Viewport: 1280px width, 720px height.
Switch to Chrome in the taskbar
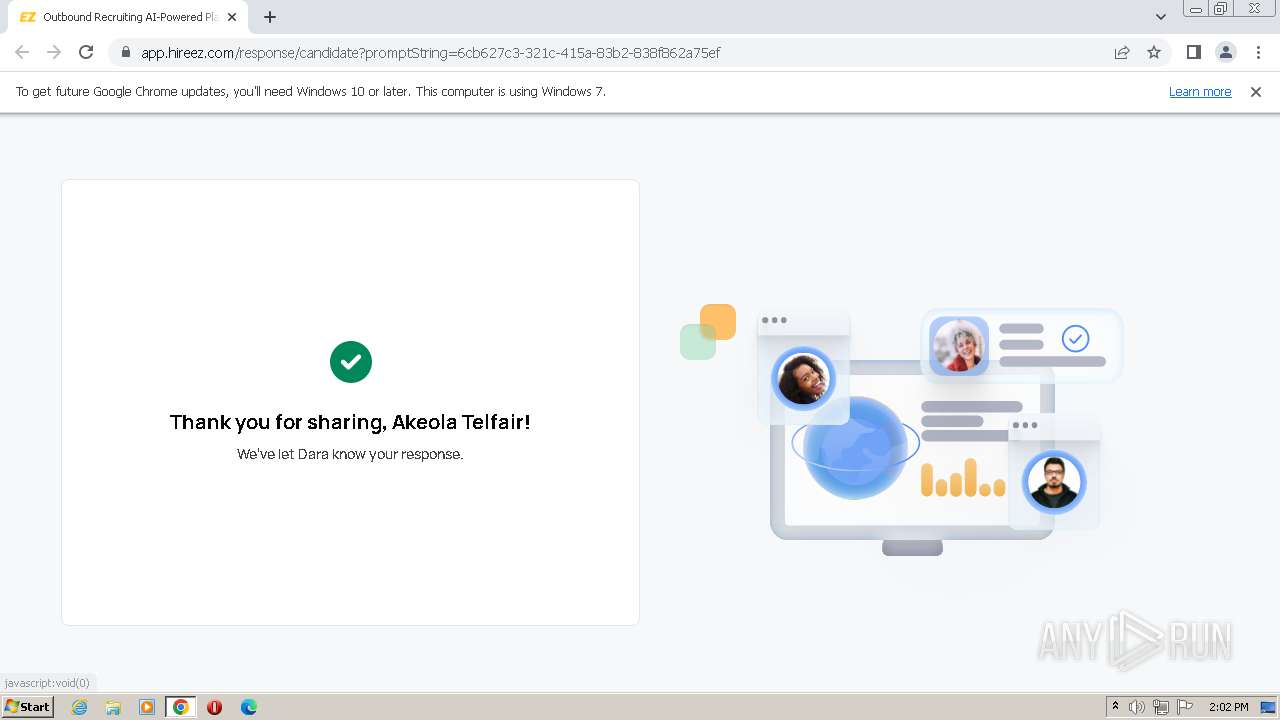pyautogui.click(x=181, y=707)
